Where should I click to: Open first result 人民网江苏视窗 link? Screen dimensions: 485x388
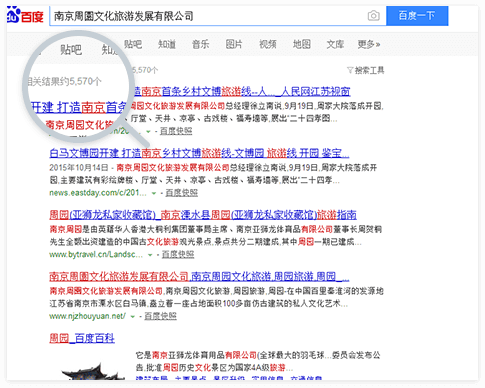tap(242, 91)
